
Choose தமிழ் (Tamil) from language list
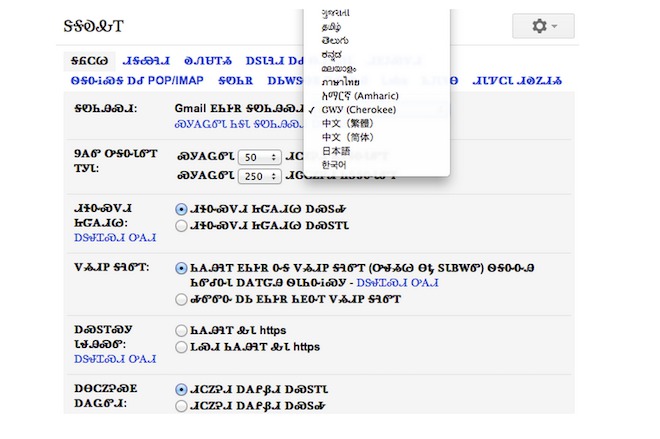click(331, 27)
